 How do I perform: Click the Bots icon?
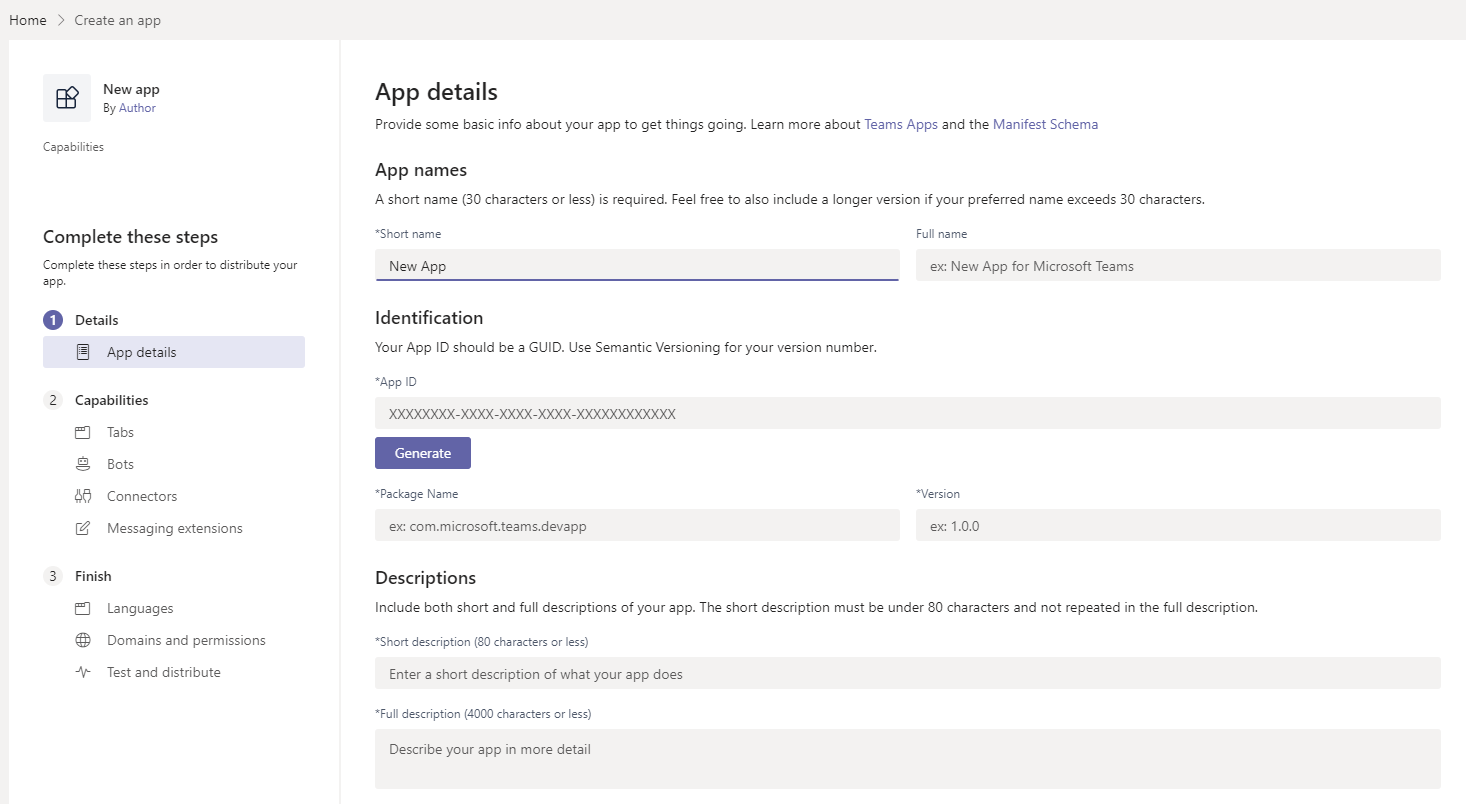click(x=83, y=464)
